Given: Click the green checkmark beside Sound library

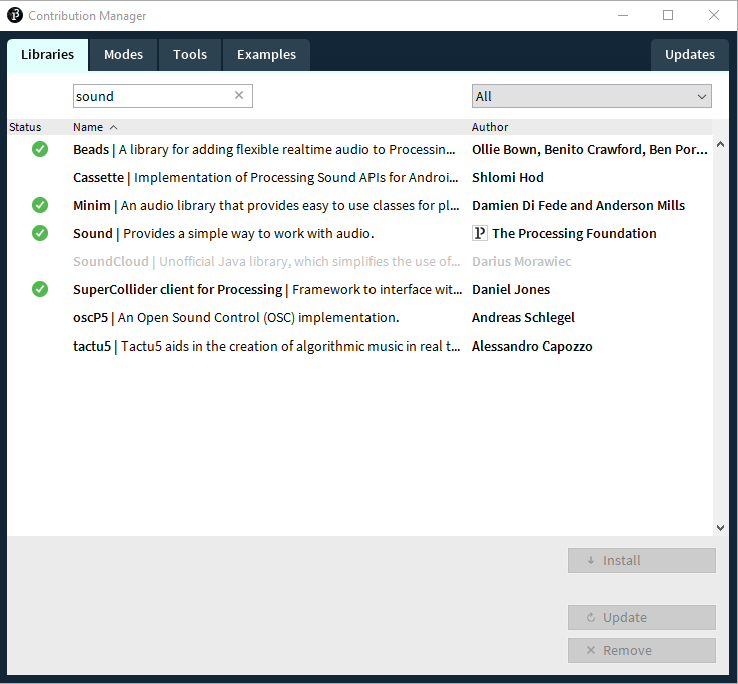Looking at the screenshot, I should coord(40,233).
